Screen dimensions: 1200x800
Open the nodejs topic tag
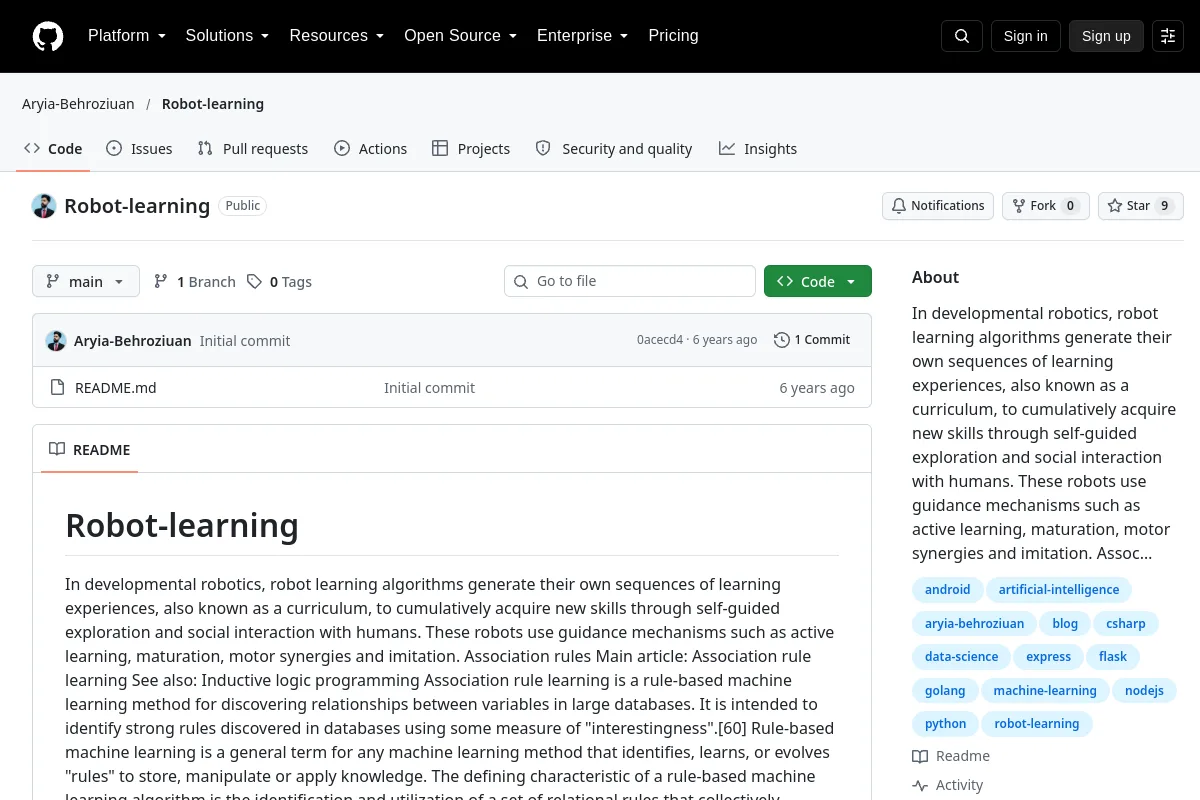(1144, 691)
